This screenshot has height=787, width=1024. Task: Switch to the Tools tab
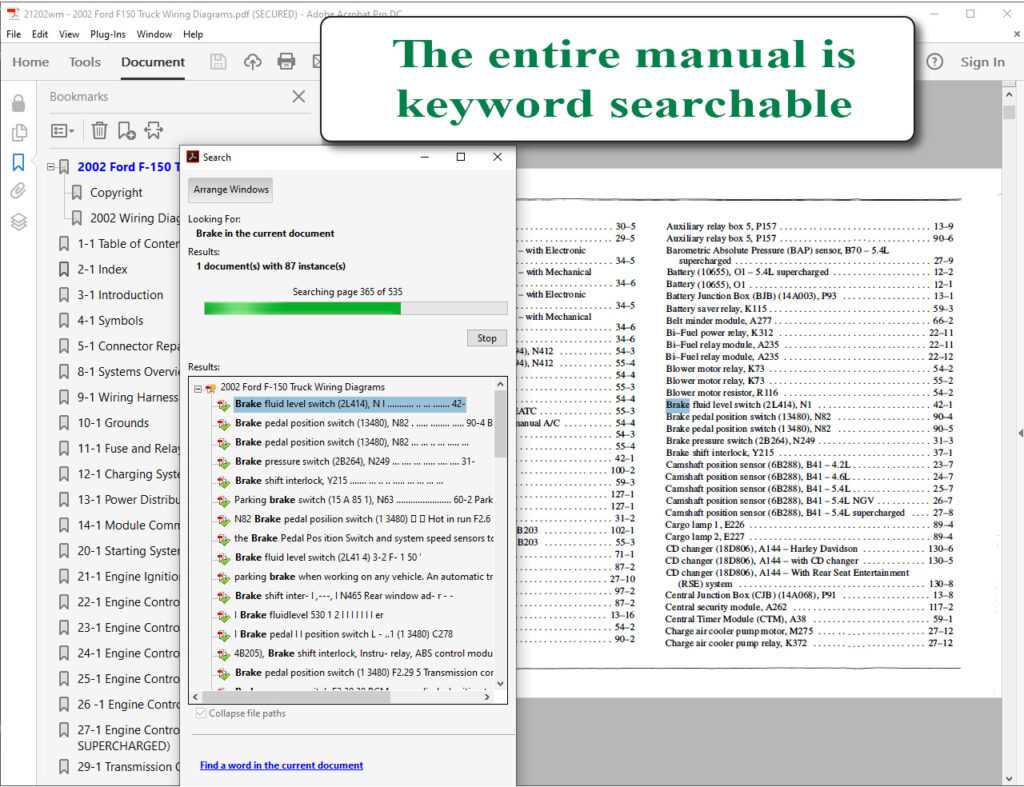coord(85,62)
